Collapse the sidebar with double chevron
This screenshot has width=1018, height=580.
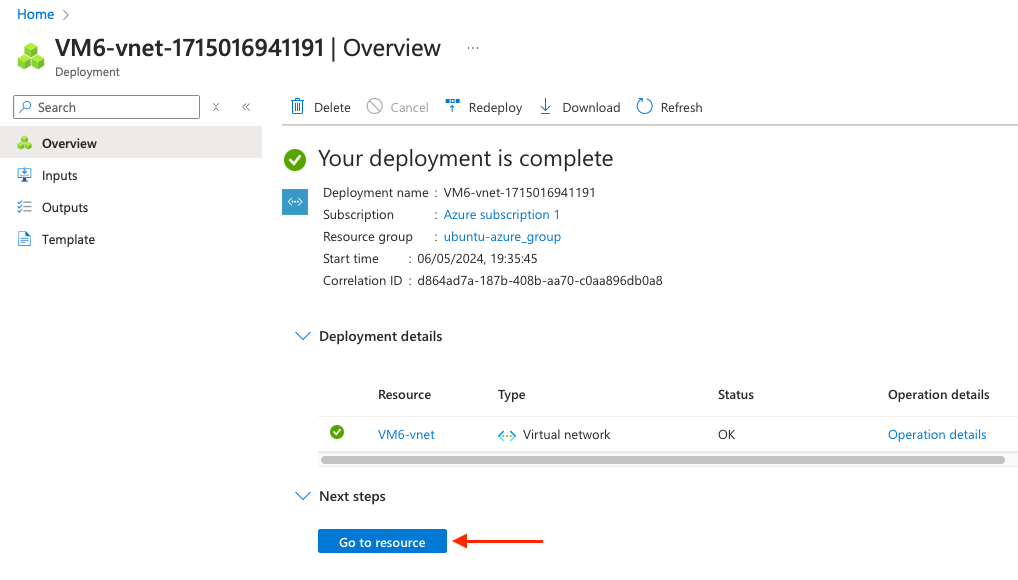246,107
